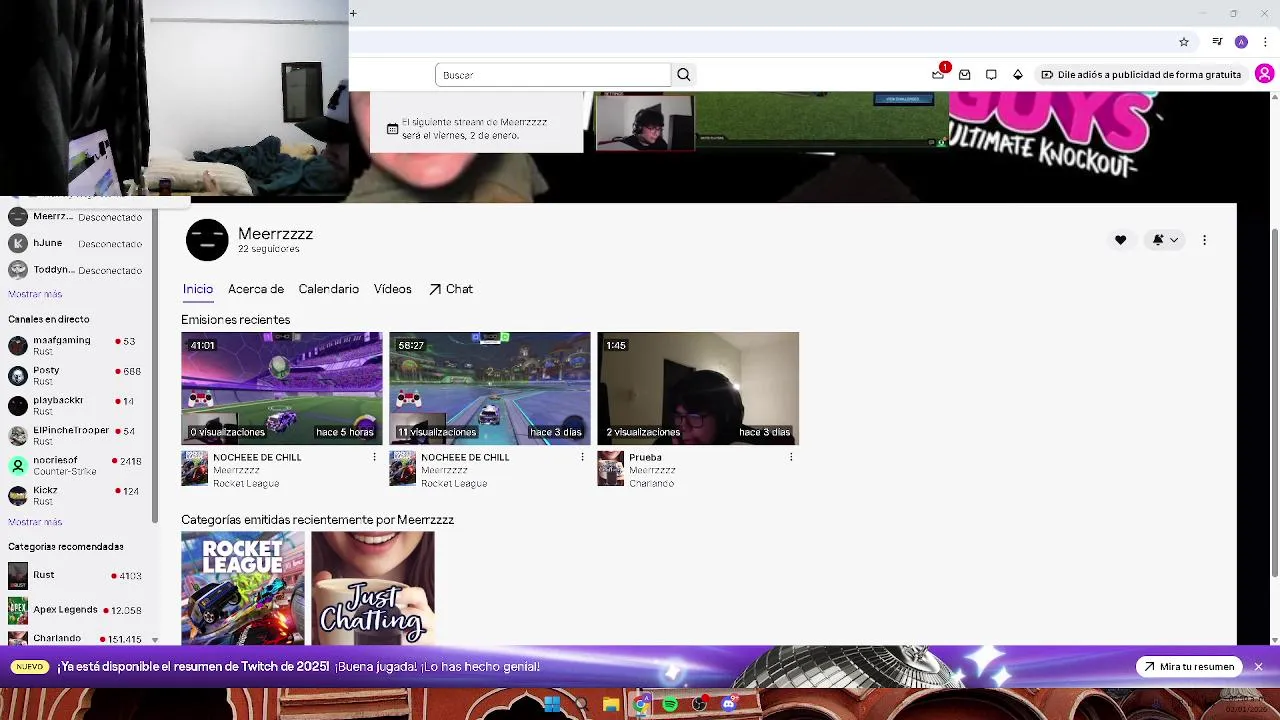This screenshot has width=1280, height=720.
Task: Click Mira tu resumen button
Action: (x=1189, y=667)
